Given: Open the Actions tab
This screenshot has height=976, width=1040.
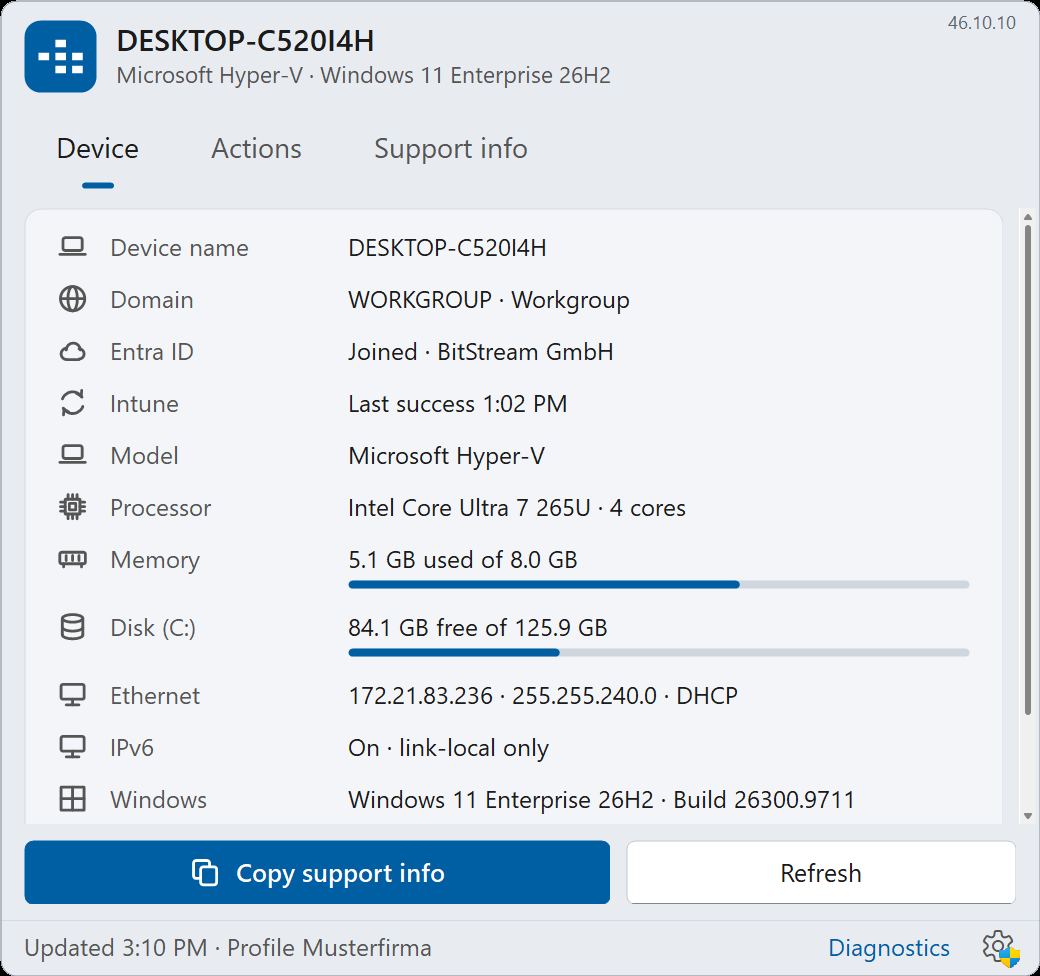Looking at the screenshot, I should coord(256,149).
